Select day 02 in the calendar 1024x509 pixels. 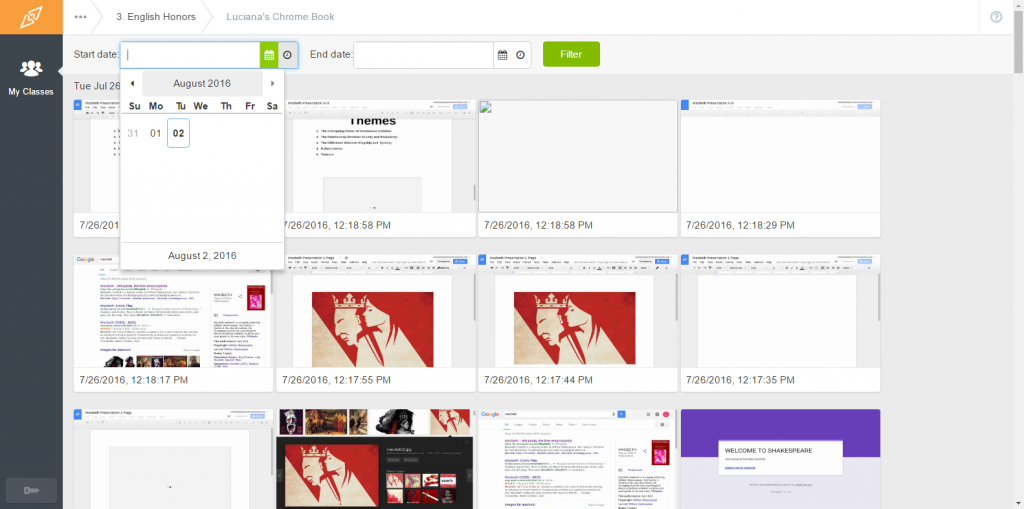(178, 133)
